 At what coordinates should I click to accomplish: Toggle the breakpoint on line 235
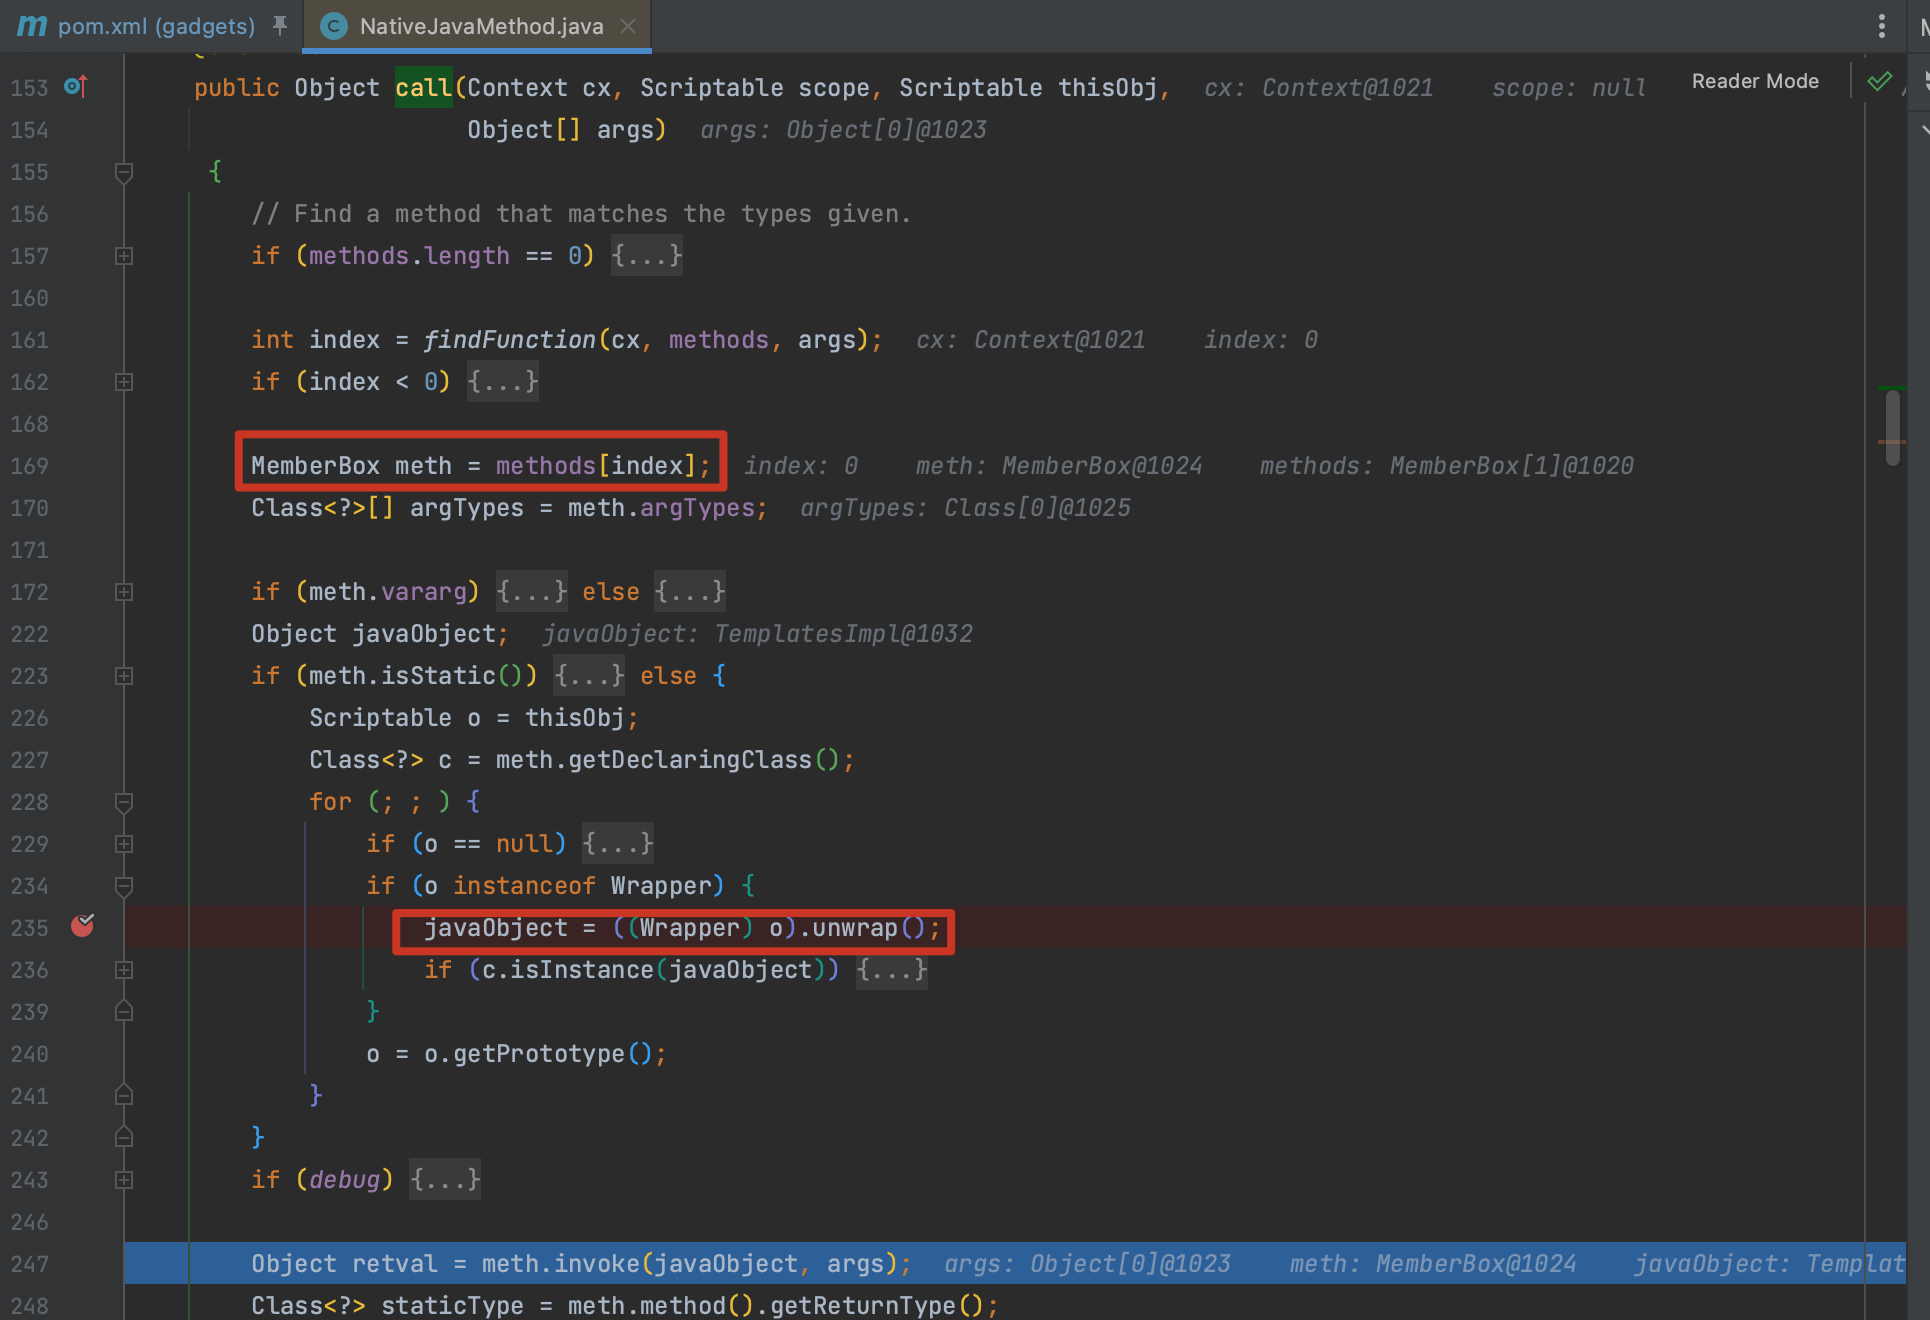coord(83,926)
